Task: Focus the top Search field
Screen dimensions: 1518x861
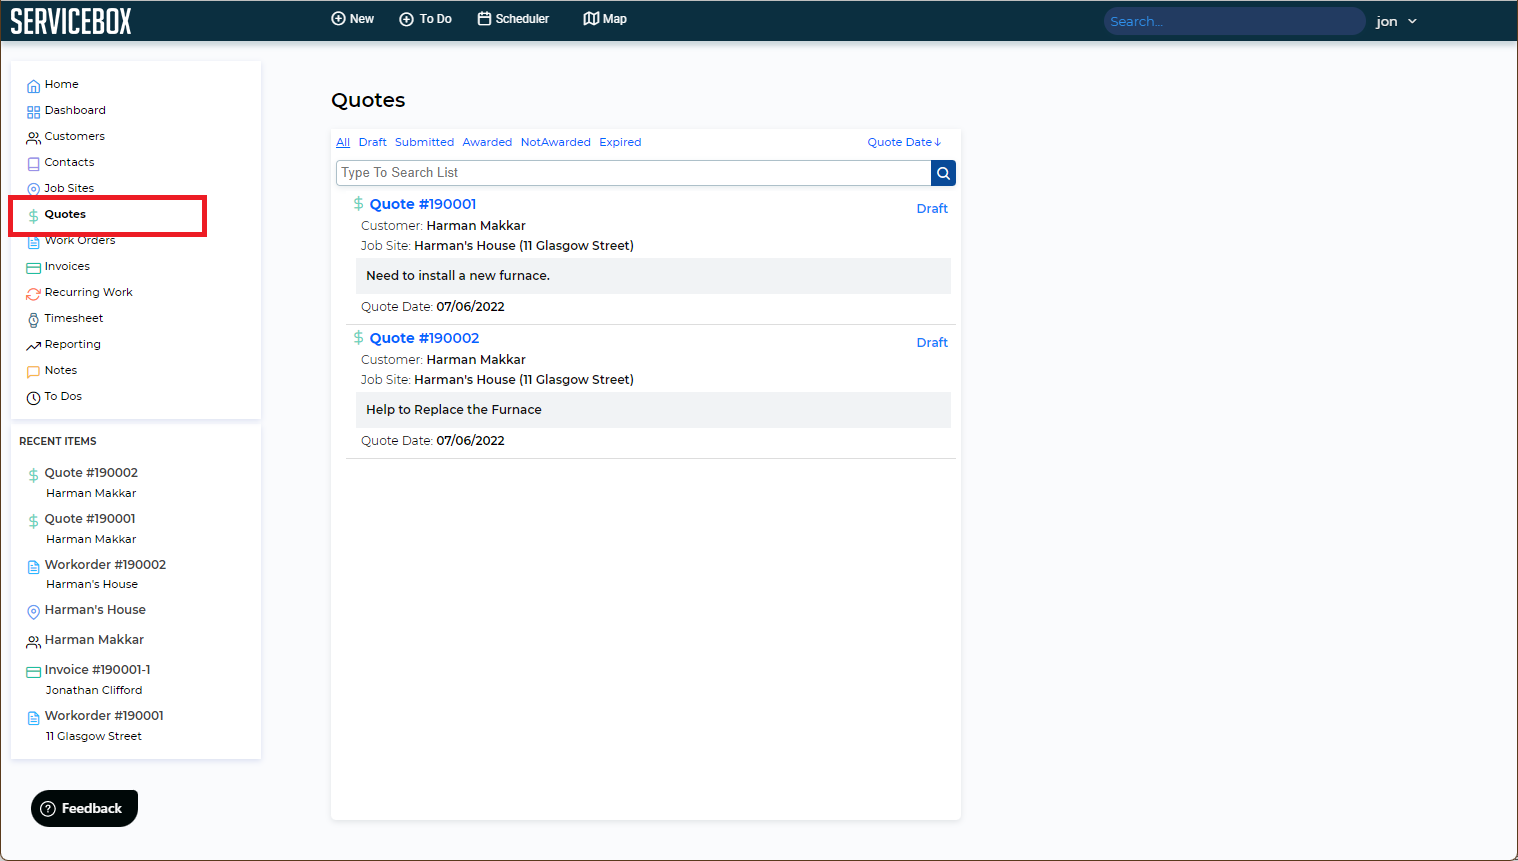Action: click(1234, 21)
